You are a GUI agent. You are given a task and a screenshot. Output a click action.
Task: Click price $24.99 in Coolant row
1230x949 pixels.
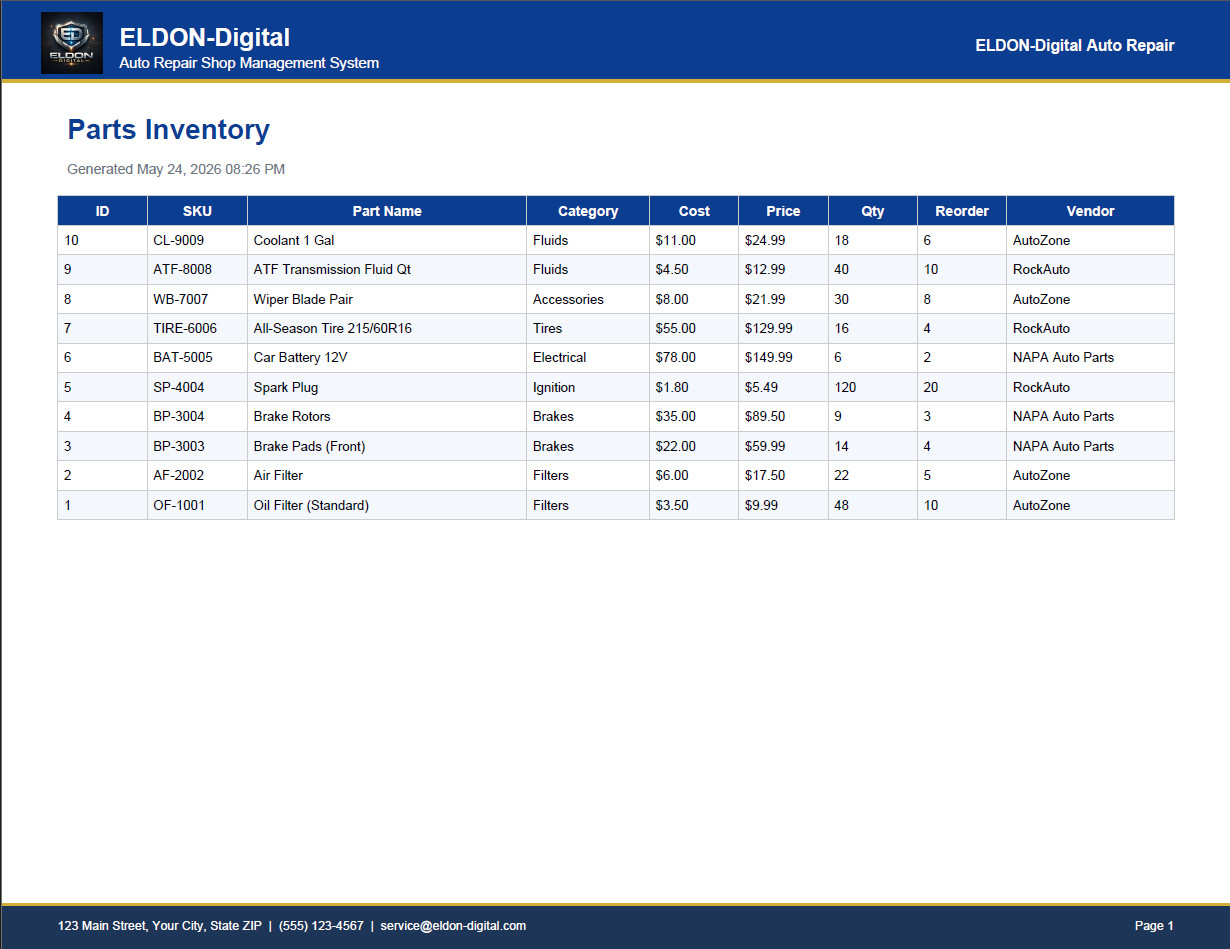point(765,240)
